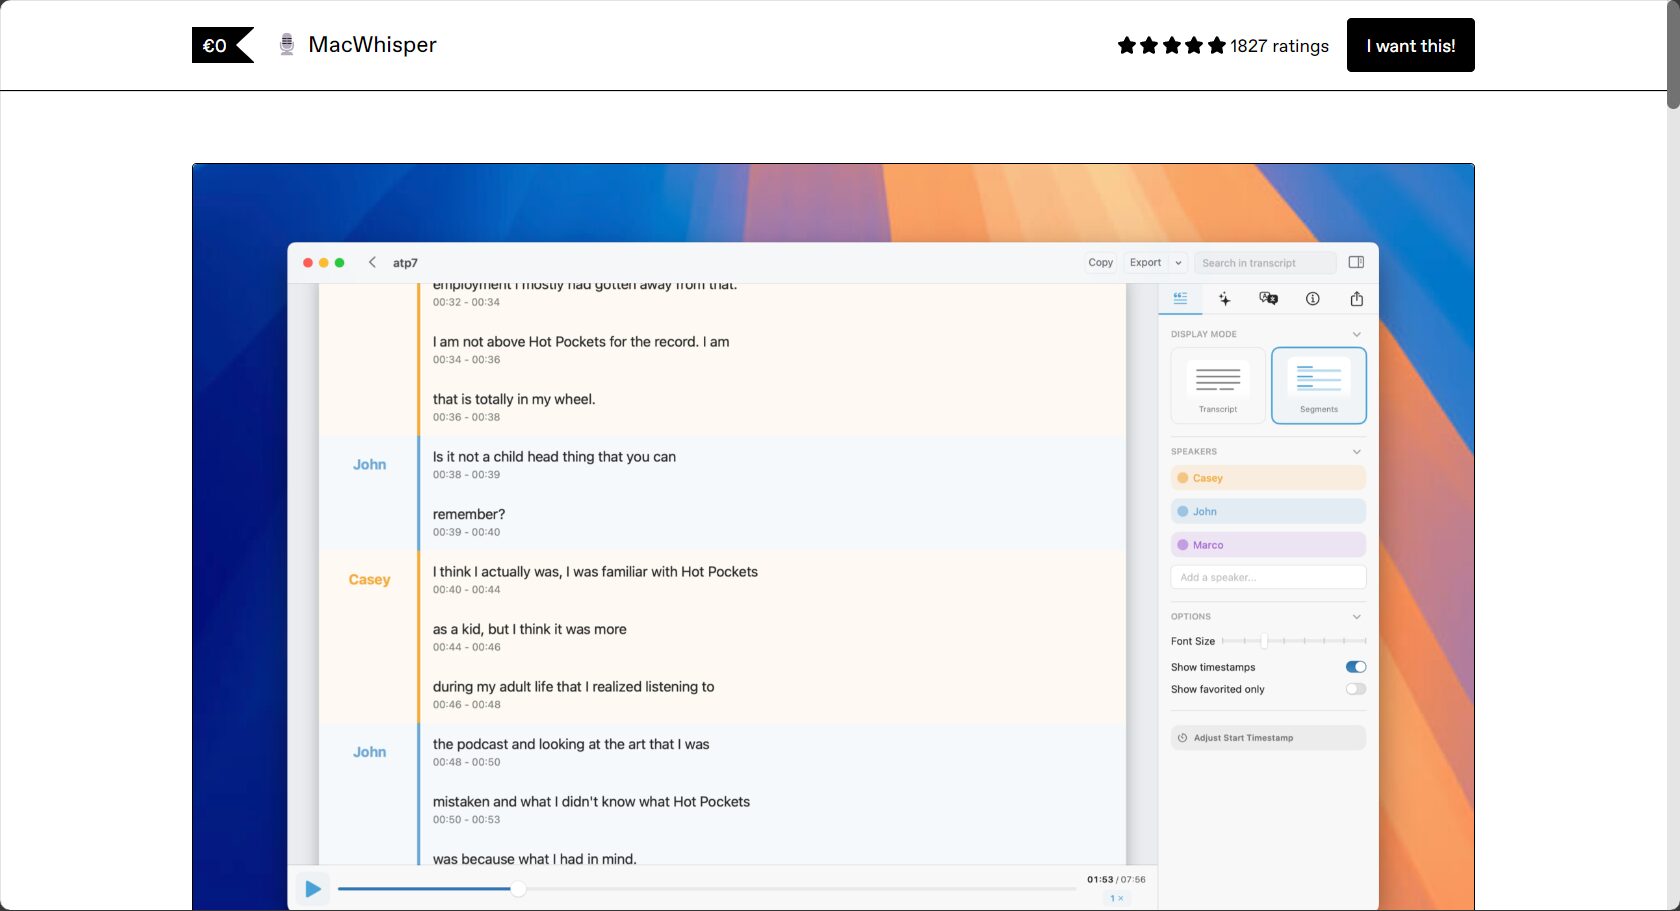Click segment 'as a kid, but I think it was more'

point(530,629)
